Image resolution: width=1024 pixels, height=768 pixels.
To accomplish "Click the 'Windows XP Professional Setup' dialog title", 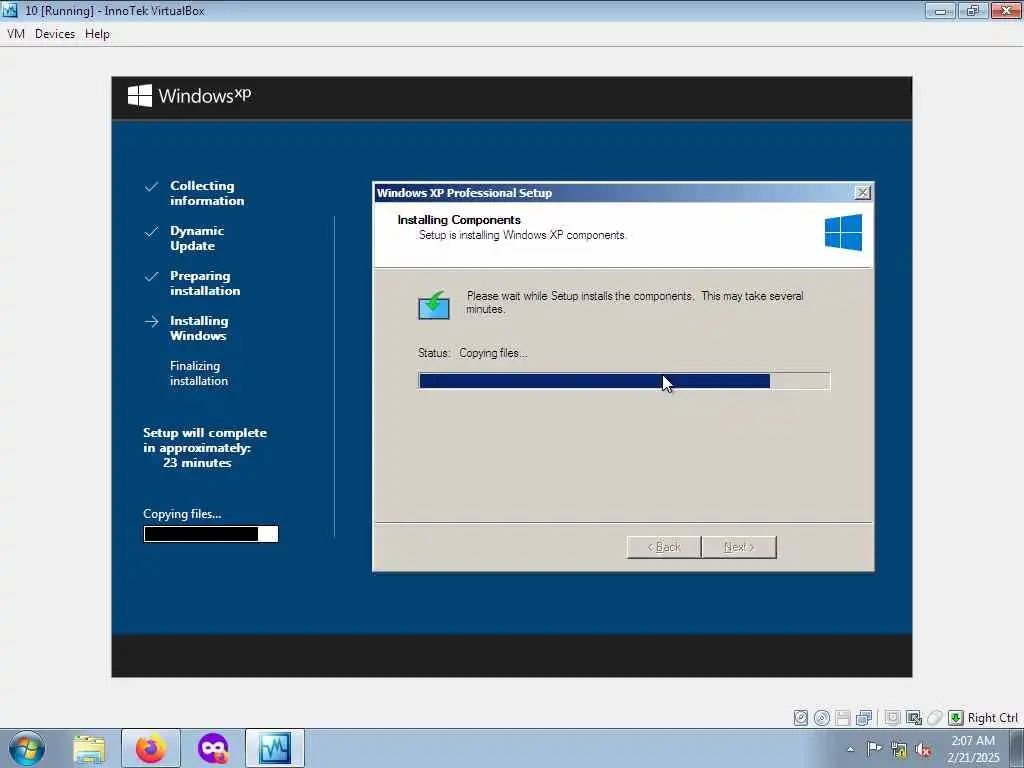I will (x=464, y=193).
